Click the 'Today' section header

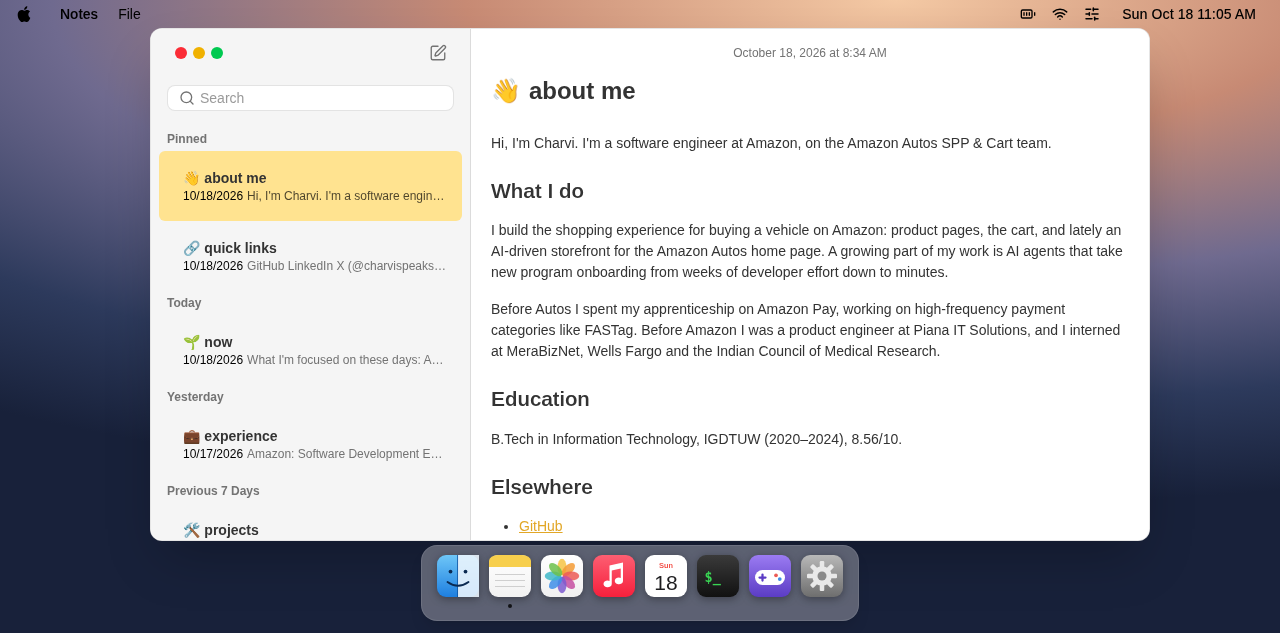tap(184, 303)
